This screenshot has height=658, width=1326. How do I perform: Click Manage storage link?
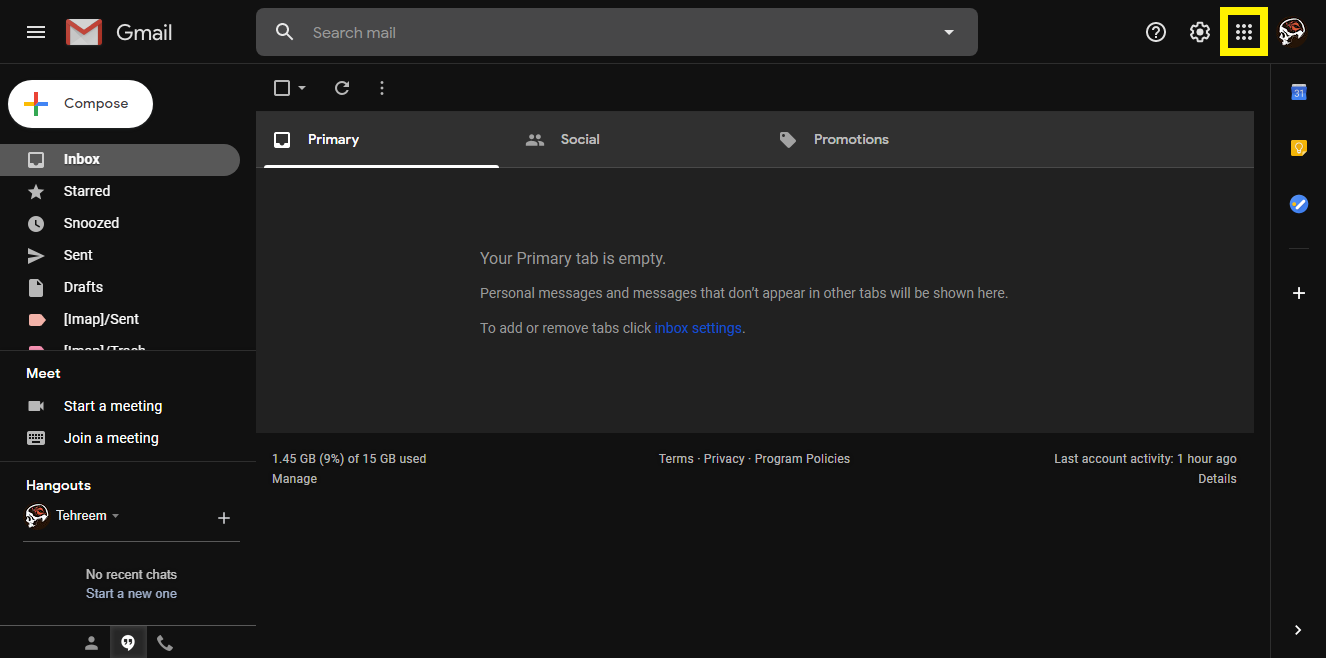[x=294, y=479]
